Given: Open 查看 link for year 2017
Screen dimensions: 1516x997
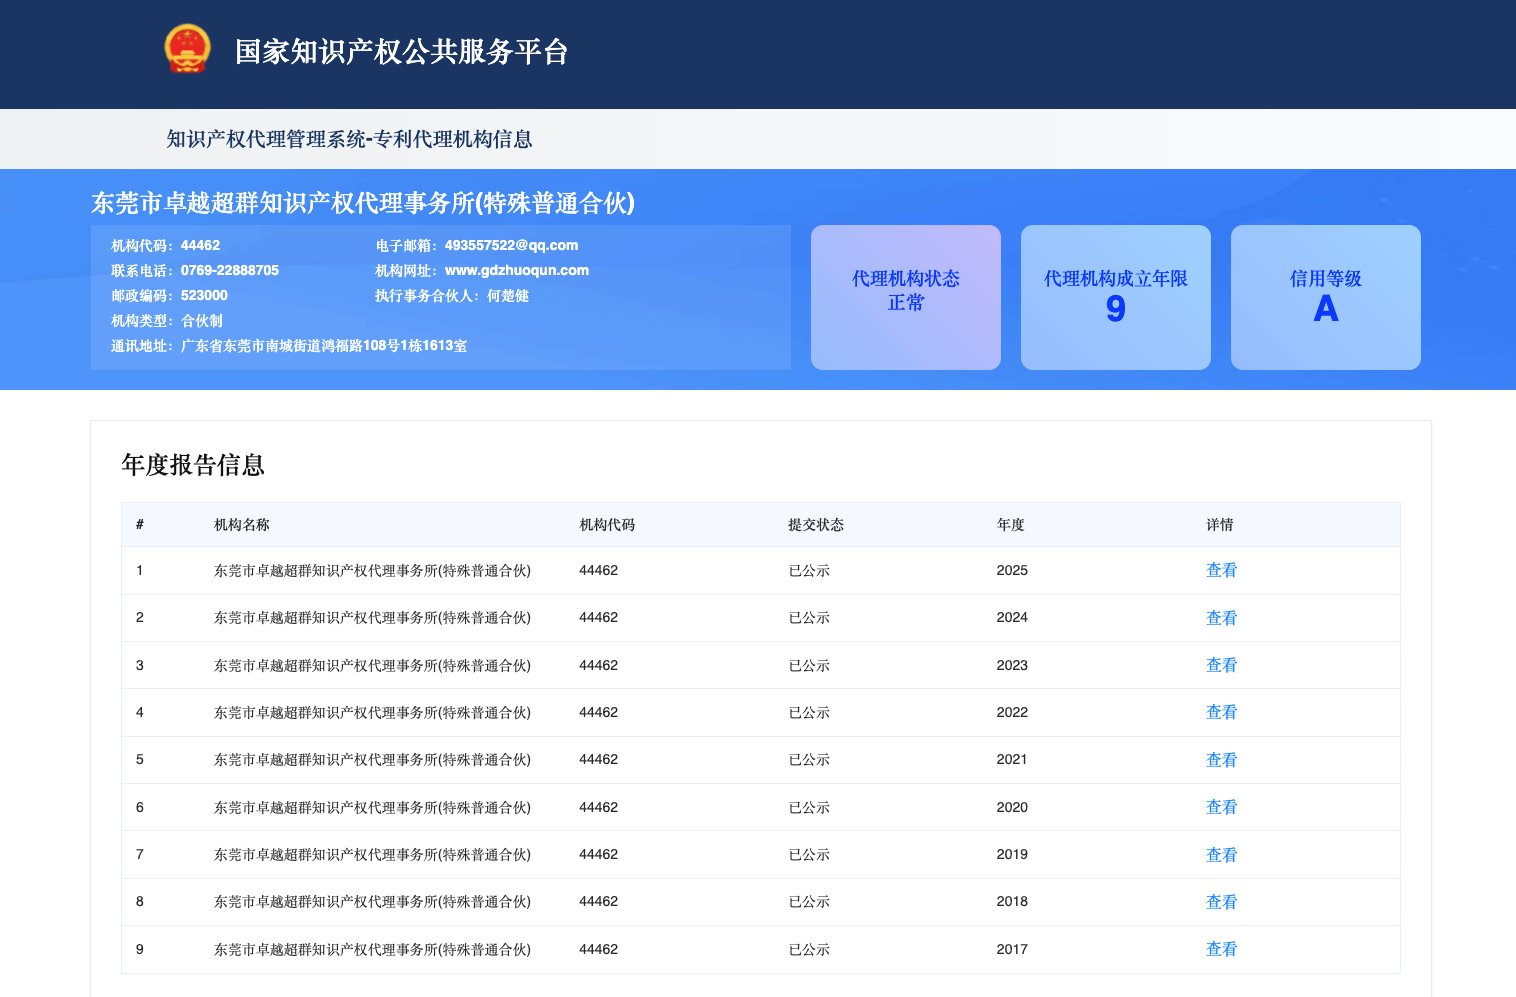Looking at the screenshot, I should (x=1221, y=949).
